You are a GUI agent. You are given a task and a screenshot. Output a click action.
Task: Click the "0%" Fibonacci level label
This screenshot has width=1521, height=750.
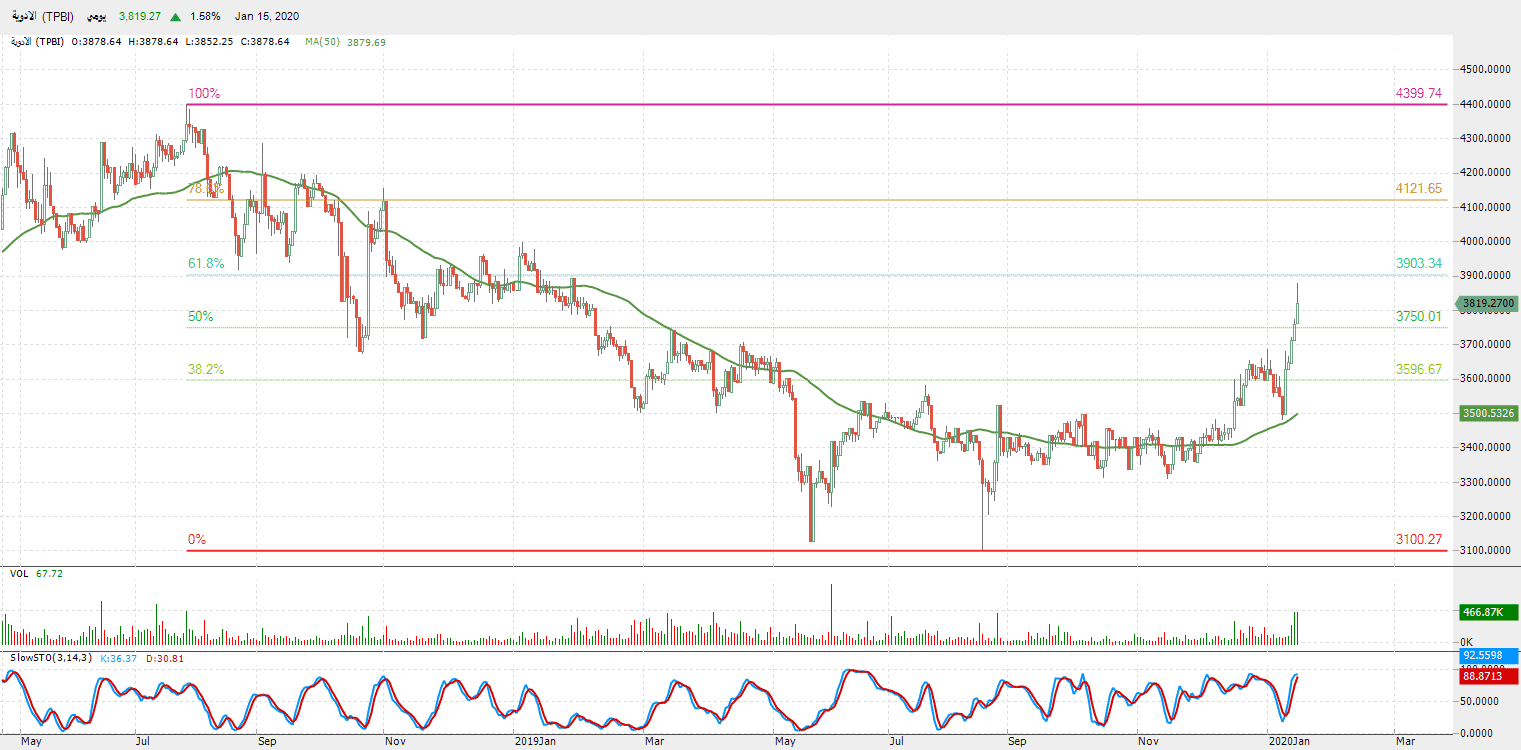click(x=197, y=540)
